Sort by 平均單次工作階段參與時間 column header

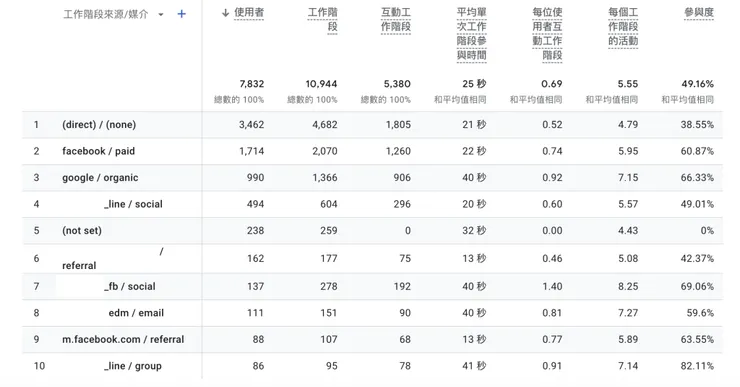click(471, 34)
